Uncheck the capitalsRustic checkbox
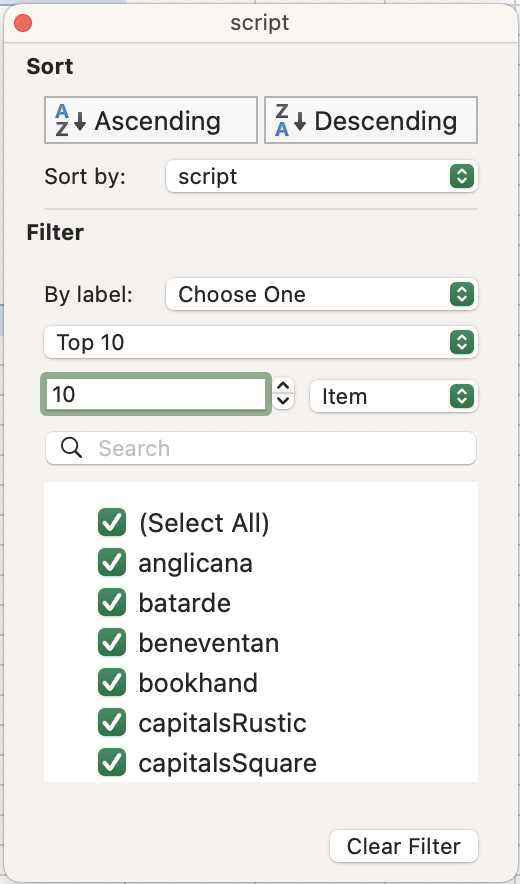 point(112,723)
